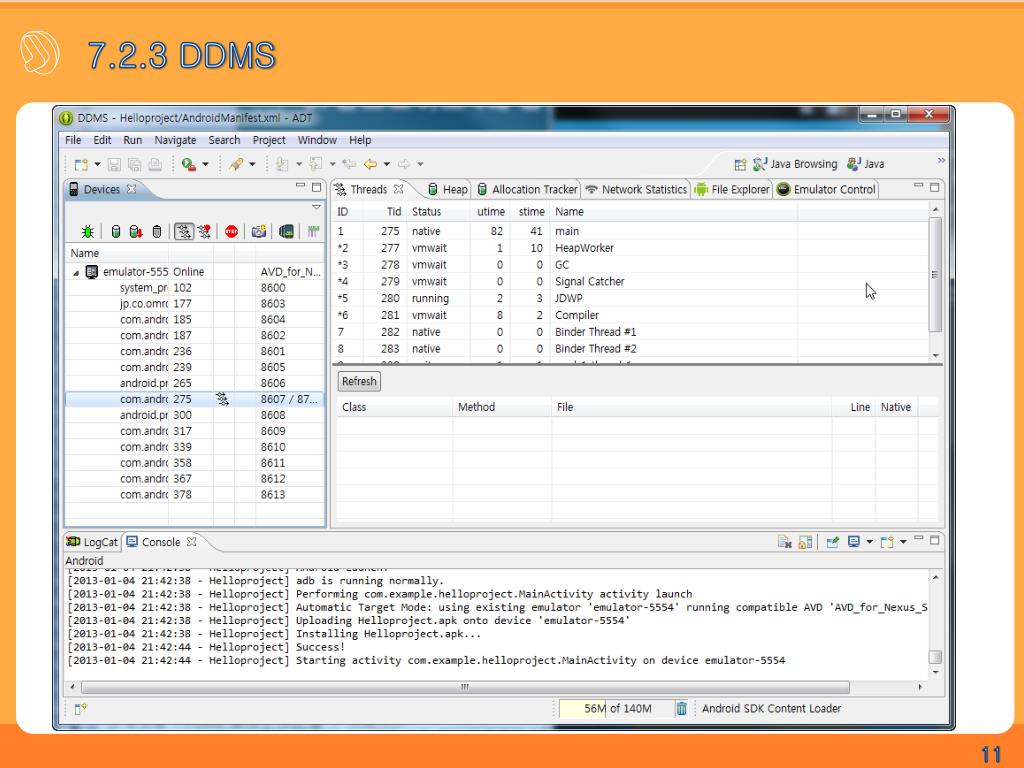The width and height of the screenshot is (1024, 768).
Task: Switch to the LogCat tab
Action: (x=93, y=542)
